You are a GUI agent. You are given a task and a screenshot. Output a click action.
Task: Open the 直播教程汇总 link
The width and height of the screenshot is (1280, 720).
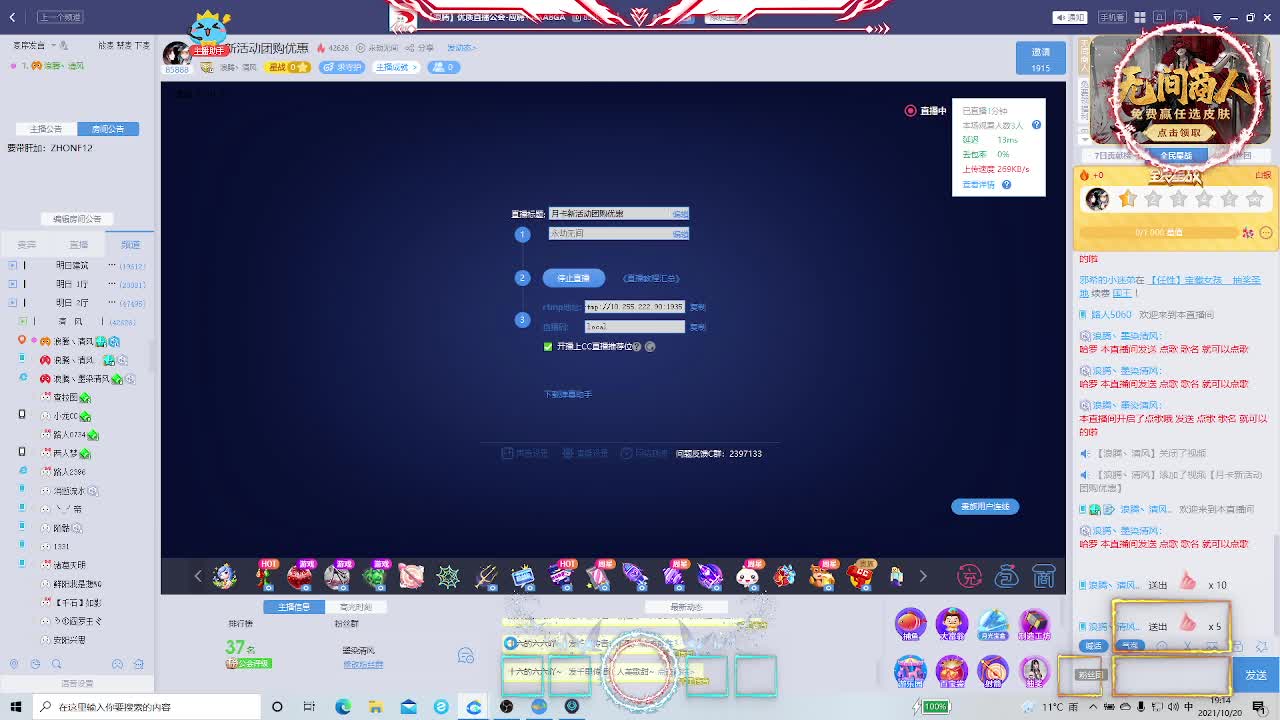651,278
